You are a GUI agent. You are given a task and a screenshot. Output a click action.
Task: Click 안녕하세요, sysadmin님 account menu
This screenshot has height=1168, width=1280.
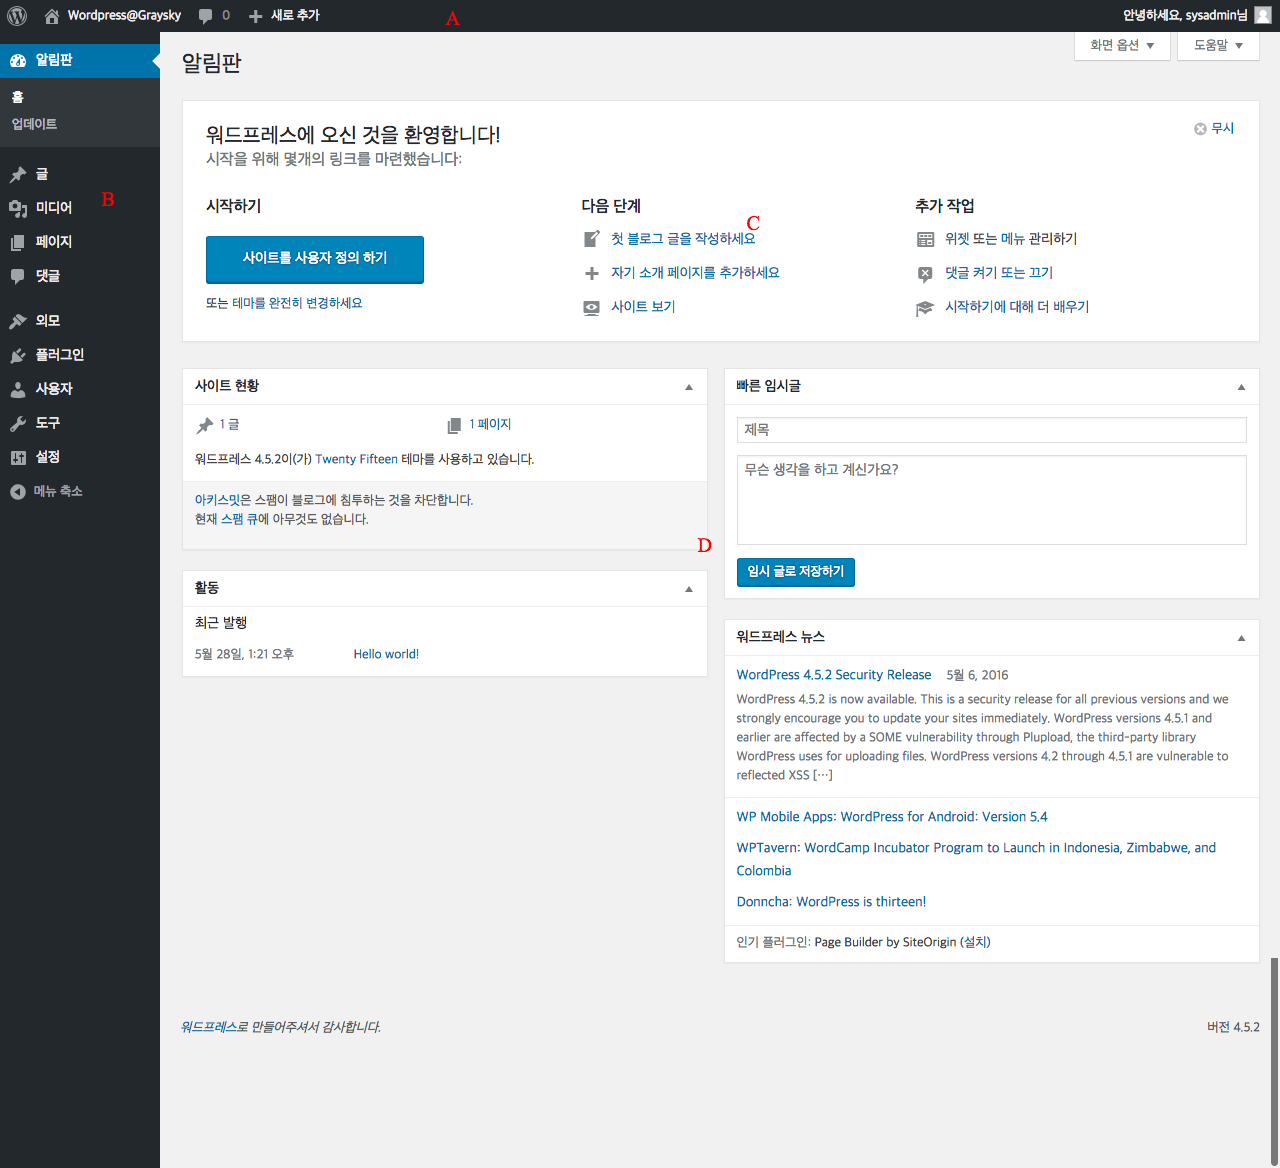coord(1197,16)
